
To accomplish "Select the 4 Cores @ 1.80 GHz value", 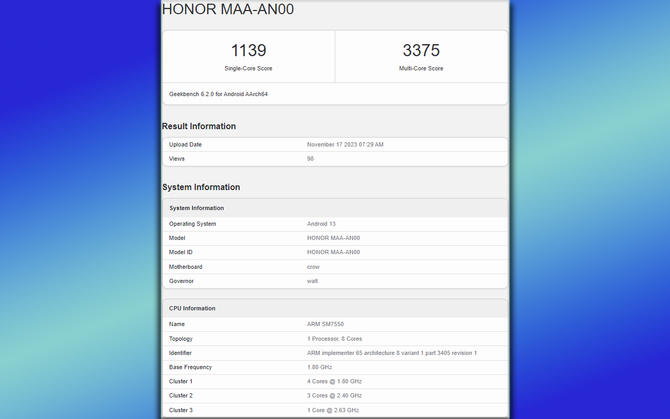I will coord(334,381).
